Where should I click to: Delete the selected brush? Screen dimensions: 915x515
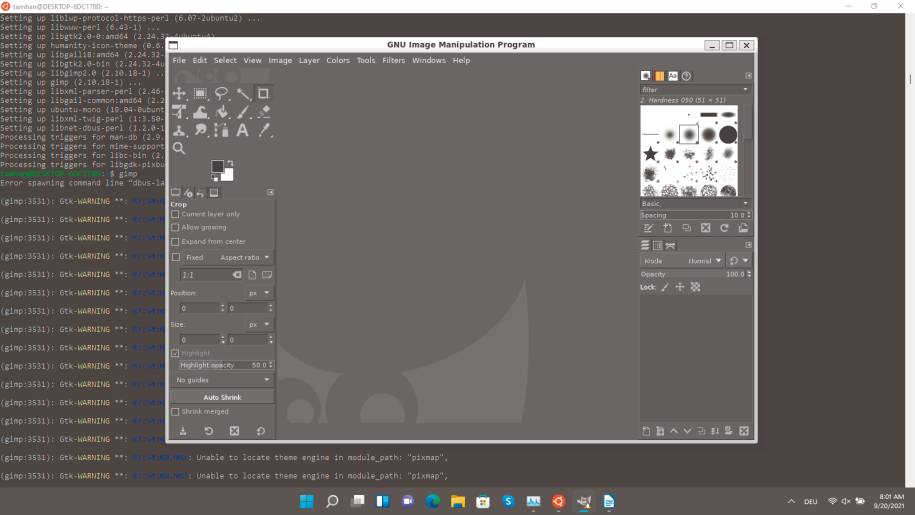(x=706, y=228)
